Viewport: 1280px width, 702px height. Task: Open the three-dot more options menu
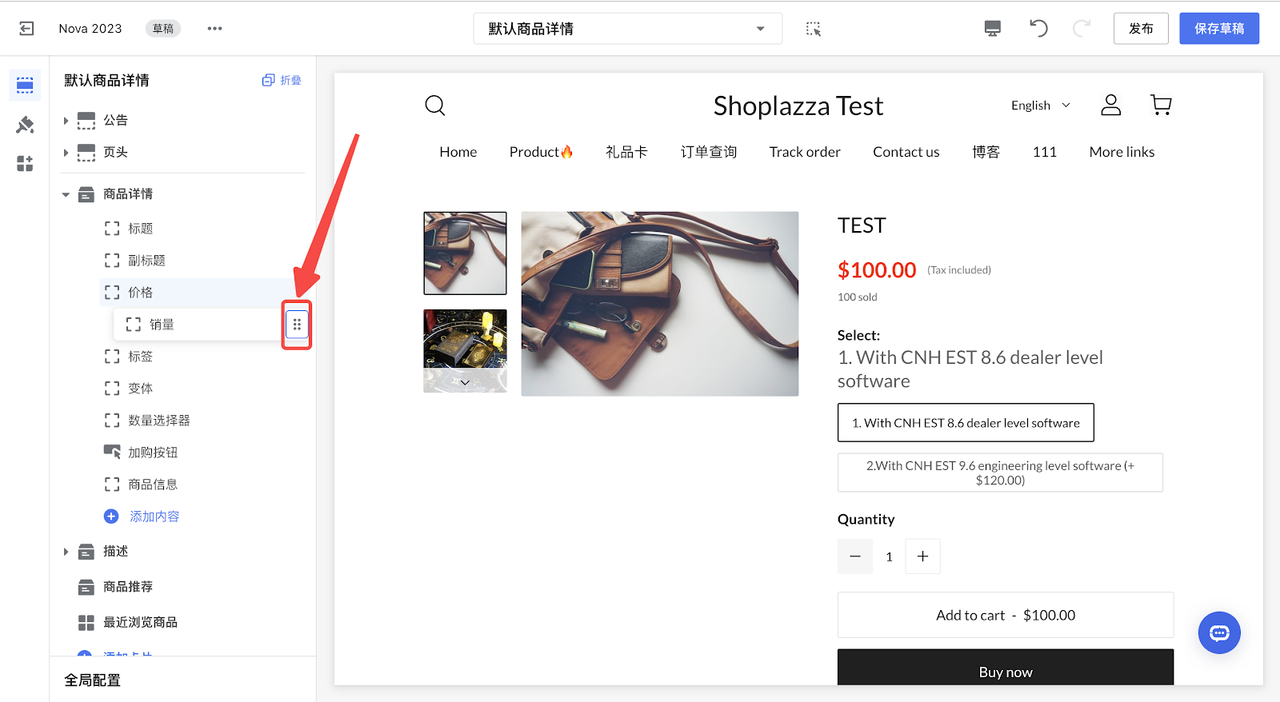pos(214,28)
